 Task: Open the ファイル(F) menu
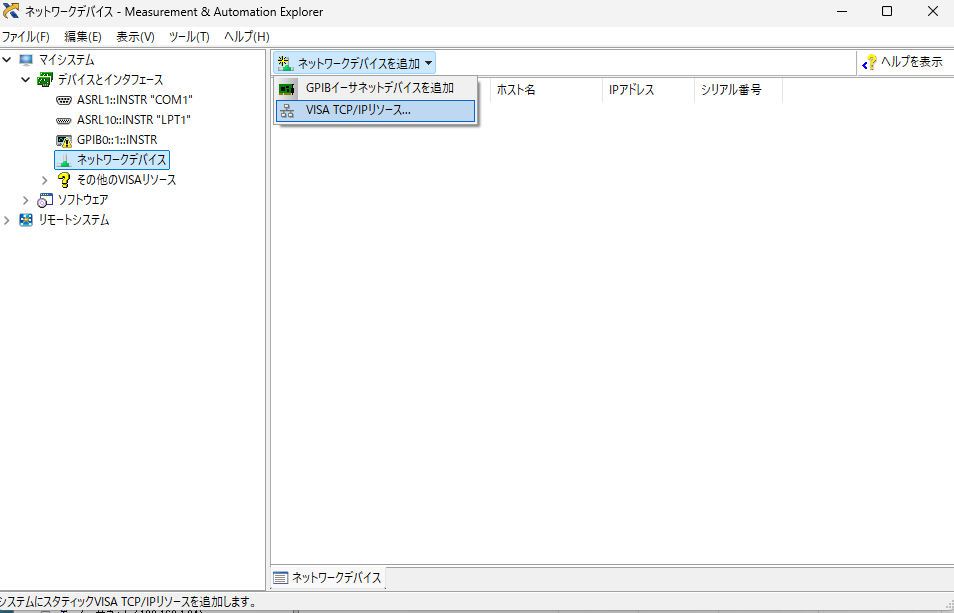click(x=25, y=36)
